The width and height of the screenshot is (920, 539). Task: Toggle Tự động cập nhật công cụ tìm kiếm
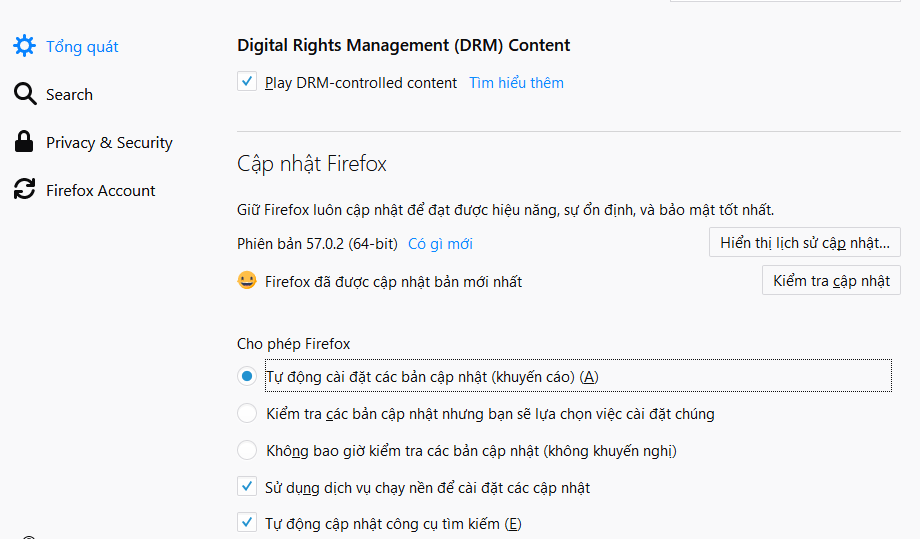pos(247,522)
